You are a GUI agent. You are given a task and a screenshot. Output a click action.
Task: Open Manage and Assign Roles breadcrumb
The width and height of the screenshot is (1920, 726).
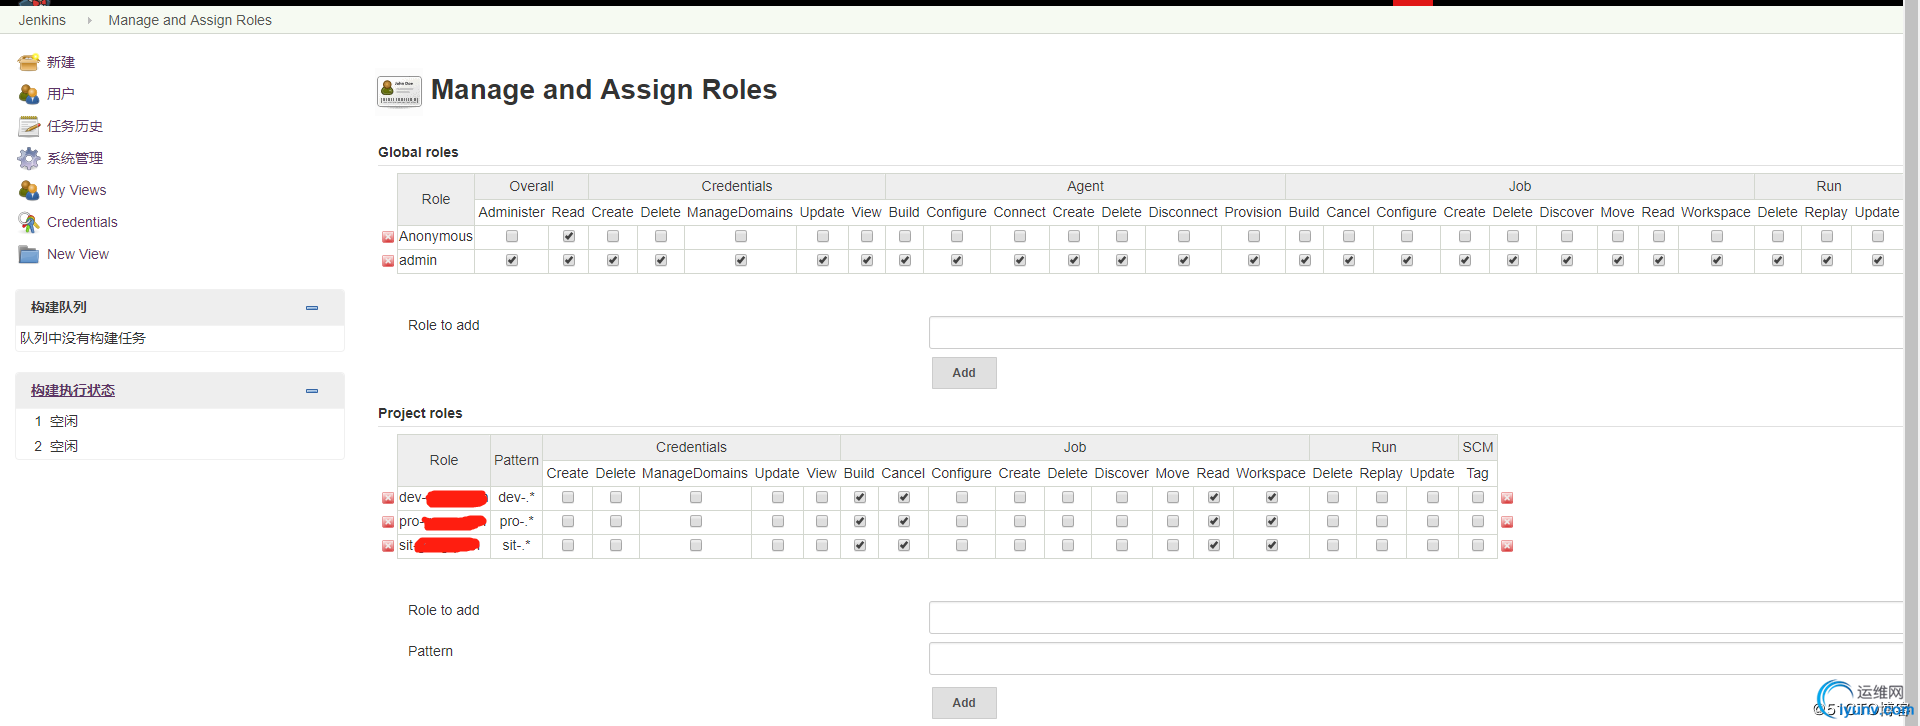(190, 20)
